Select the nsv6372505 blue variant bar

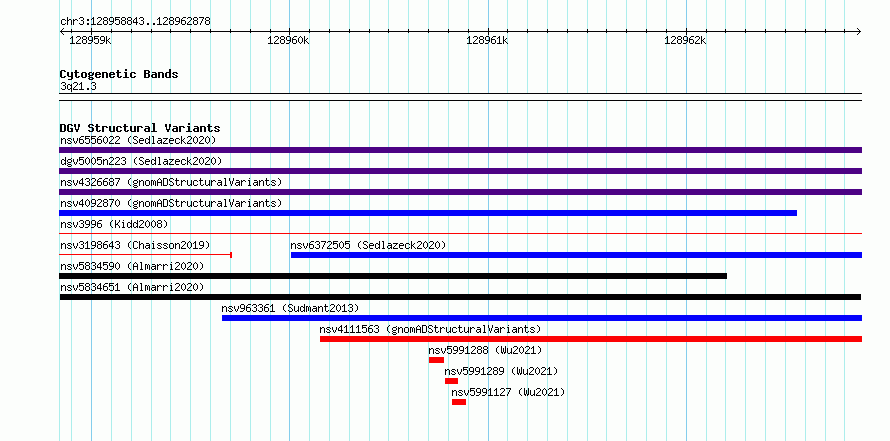pyautogui.click(x=576, y=255)
